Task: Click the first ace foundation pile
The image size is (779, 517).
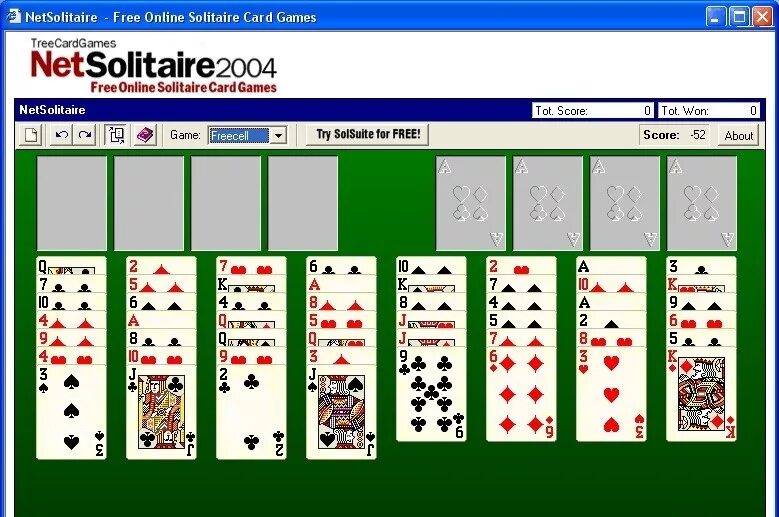Action: [470, 203]
